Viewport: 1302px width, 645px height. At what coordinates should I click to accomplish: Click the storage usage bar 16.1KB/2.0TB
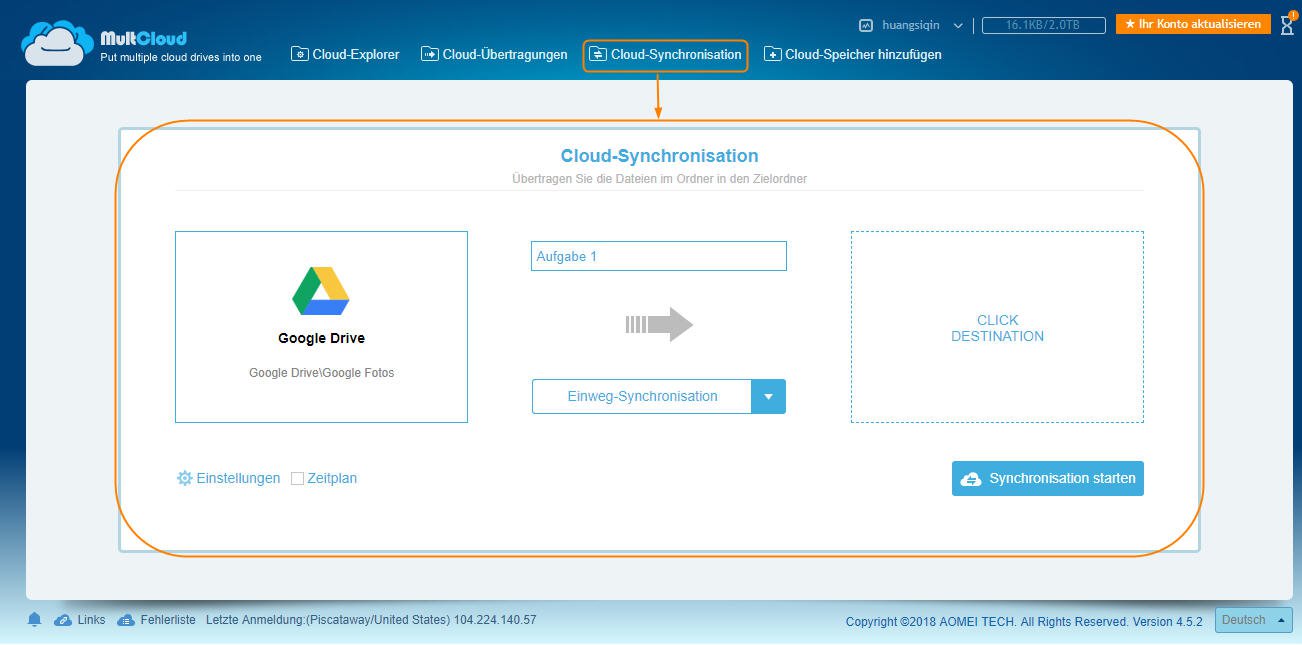(1043, 25)
